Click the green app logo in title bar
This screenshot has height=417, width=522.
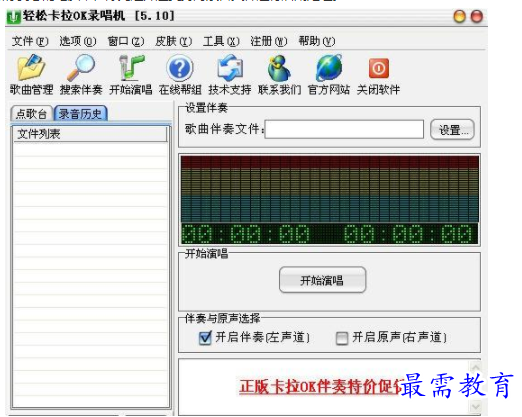coord(14,17)
